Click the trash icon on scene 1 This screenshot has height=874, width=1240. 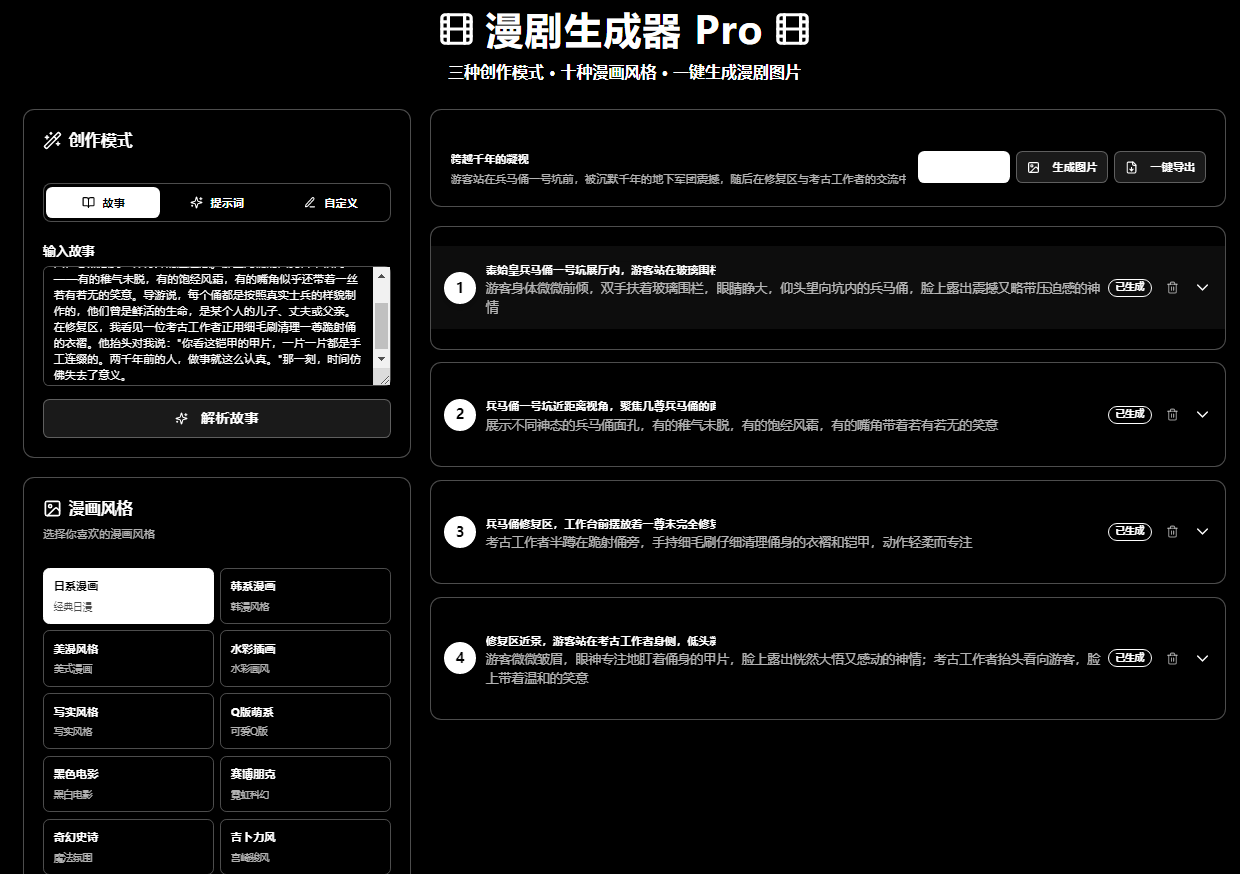pyautogui.click(x=1172, y=287)
